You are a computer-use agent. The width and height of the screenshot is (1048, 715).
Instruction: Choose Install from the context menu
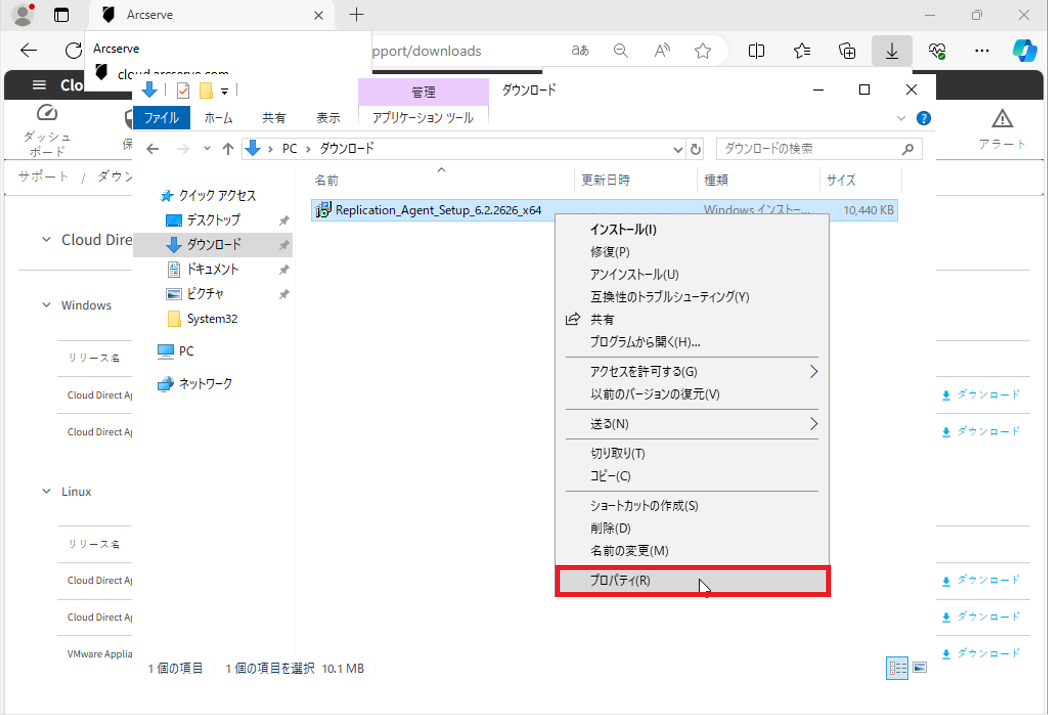[623, 229]
